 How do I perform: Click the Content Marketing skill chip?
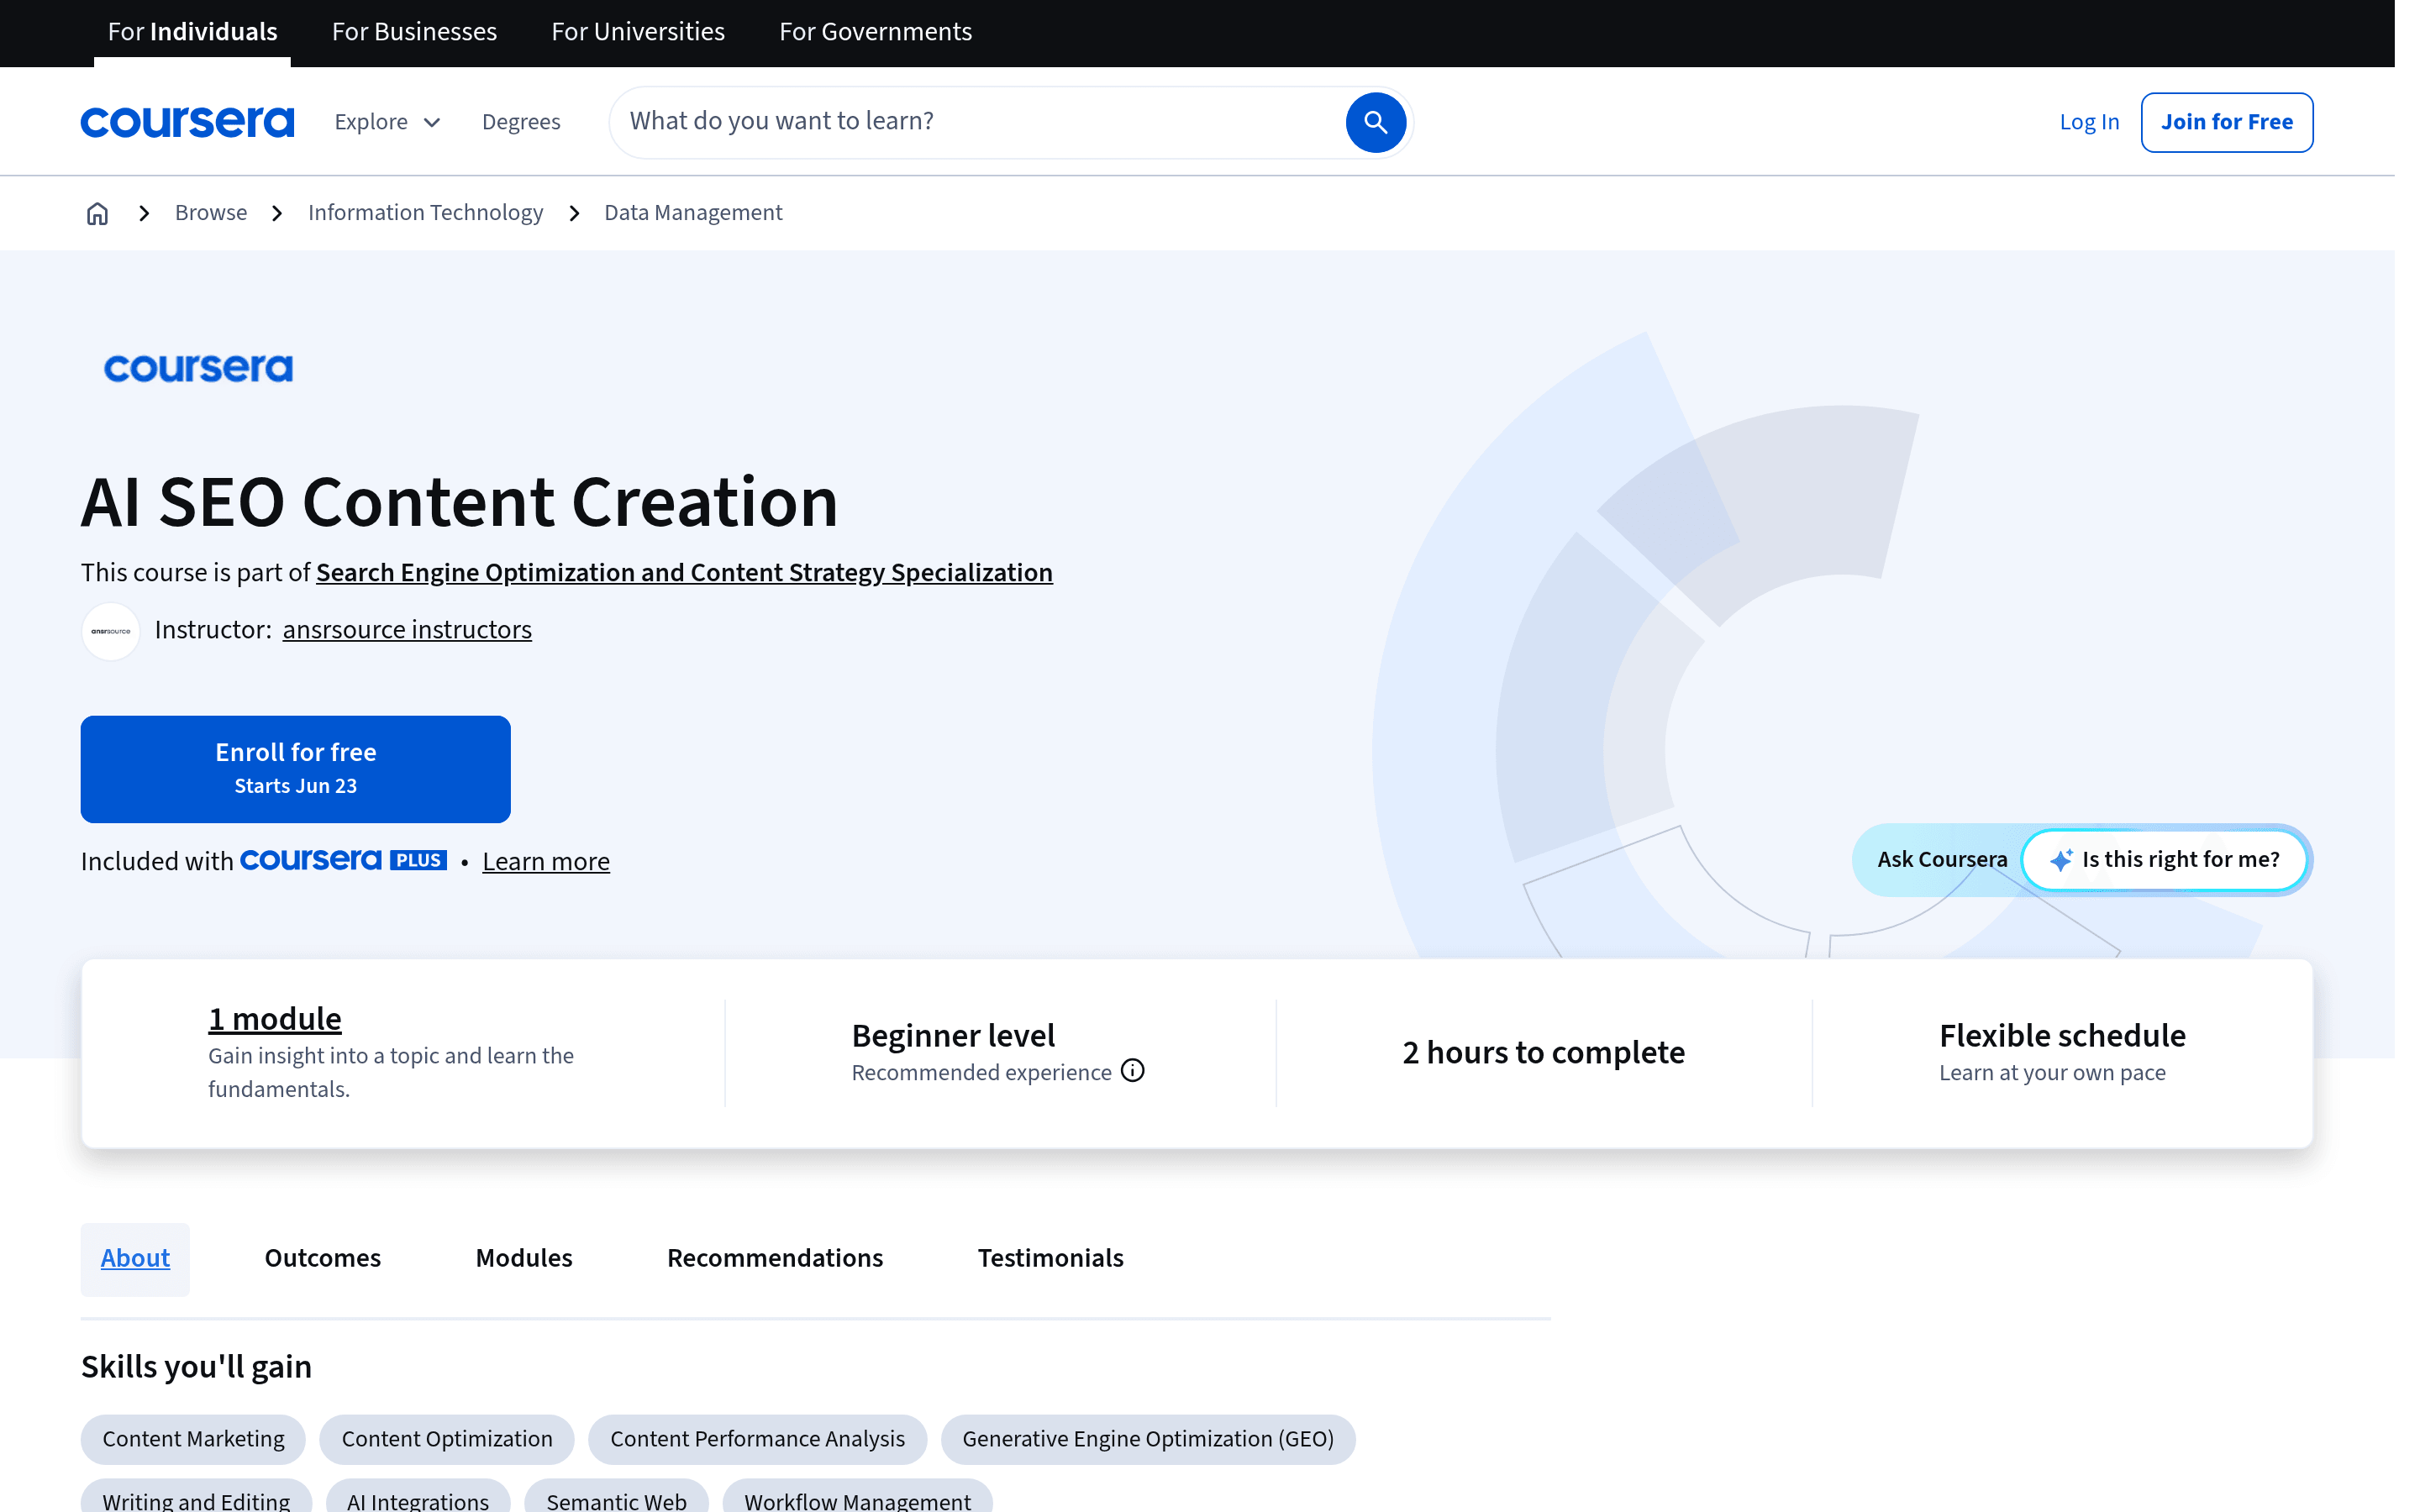tap(193, 1439)
